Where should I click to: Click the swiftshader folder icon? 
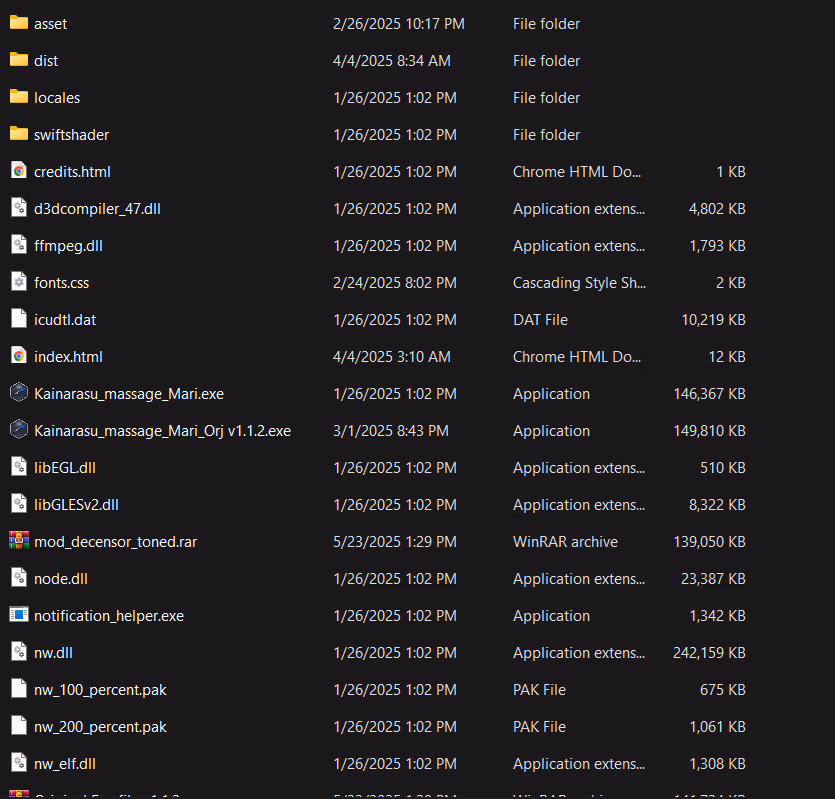[19, 134]
